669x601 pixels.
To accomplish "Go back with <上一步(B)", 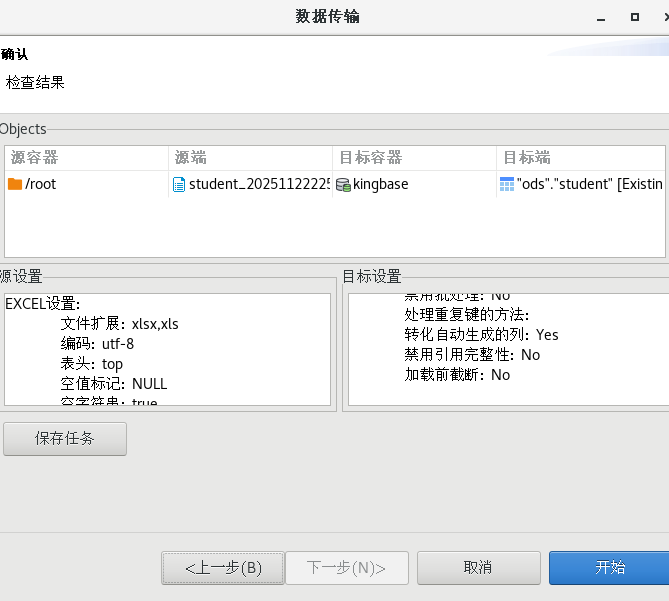I will point(222,567).
